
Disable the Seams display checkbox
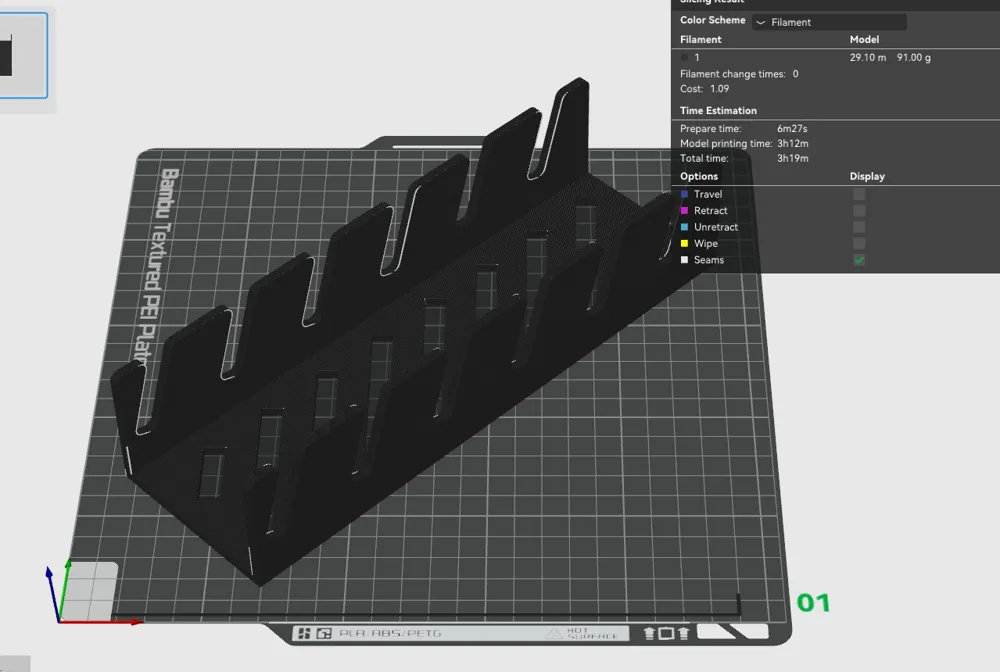click(859, 260)
